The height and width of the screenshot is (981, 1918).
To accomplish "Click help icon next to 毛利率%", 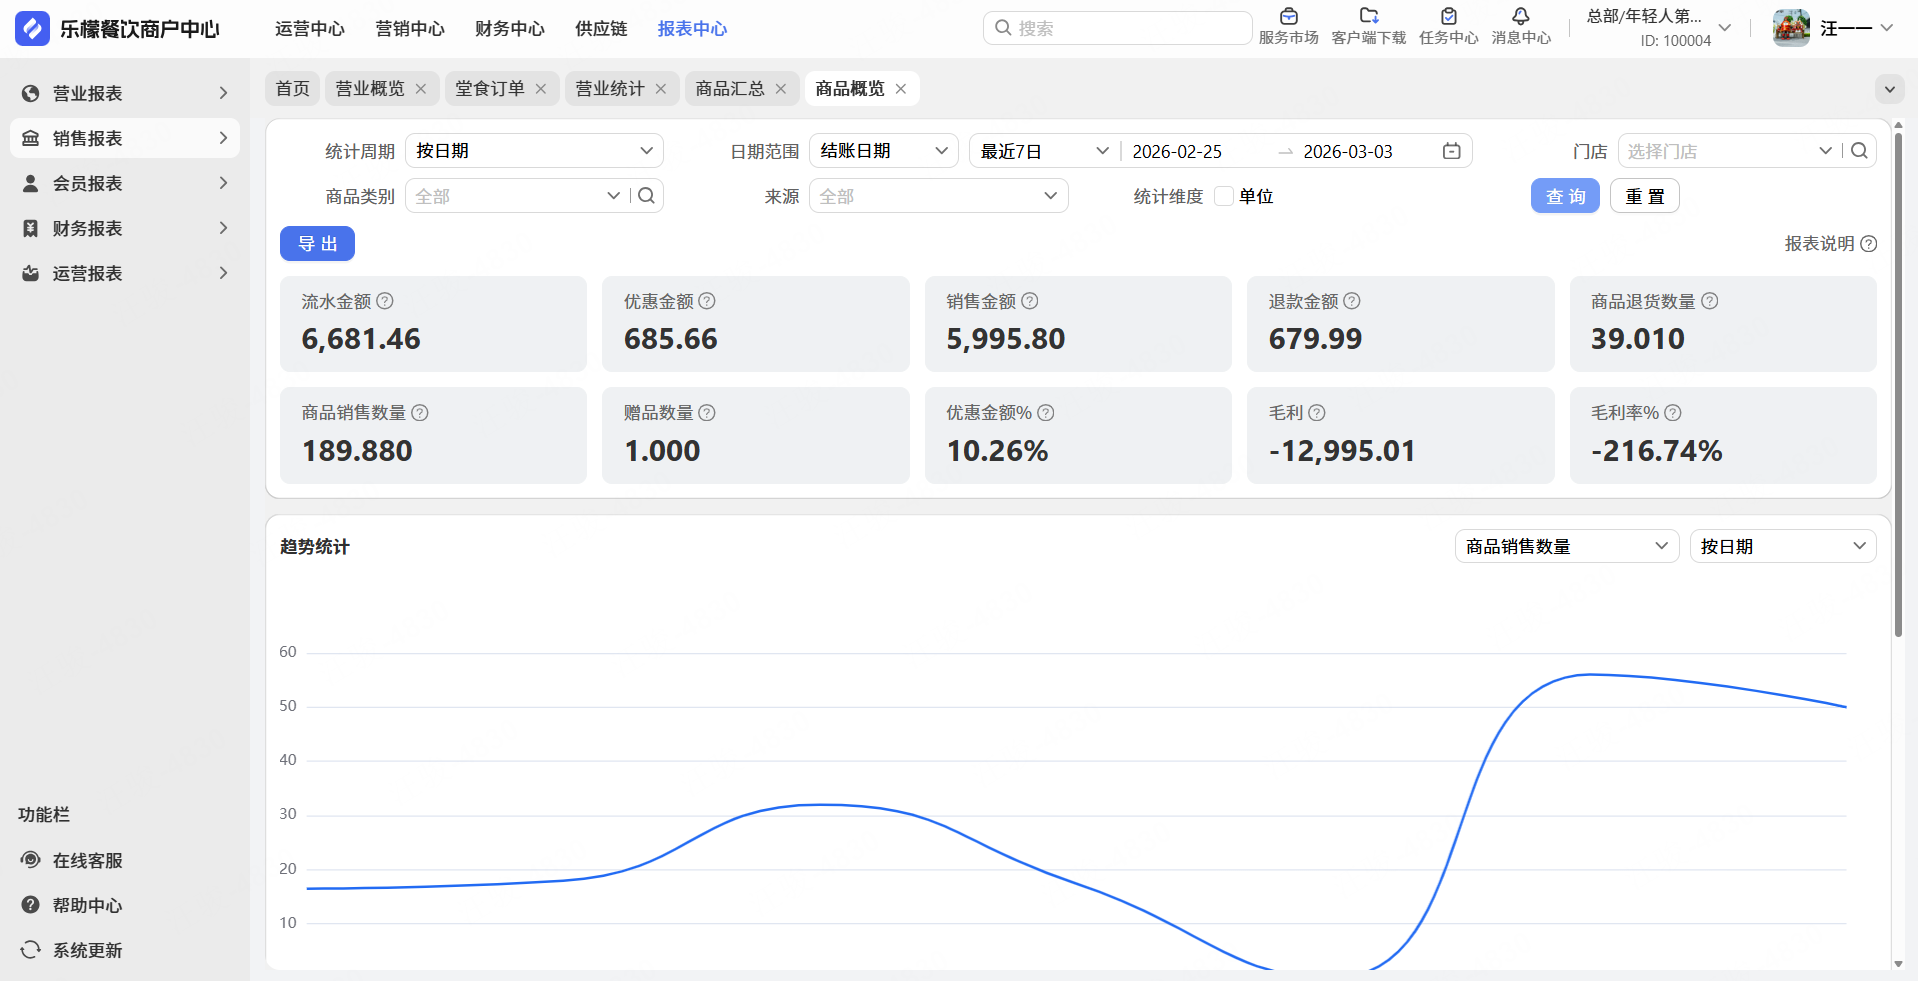I will click(1673, 413).
